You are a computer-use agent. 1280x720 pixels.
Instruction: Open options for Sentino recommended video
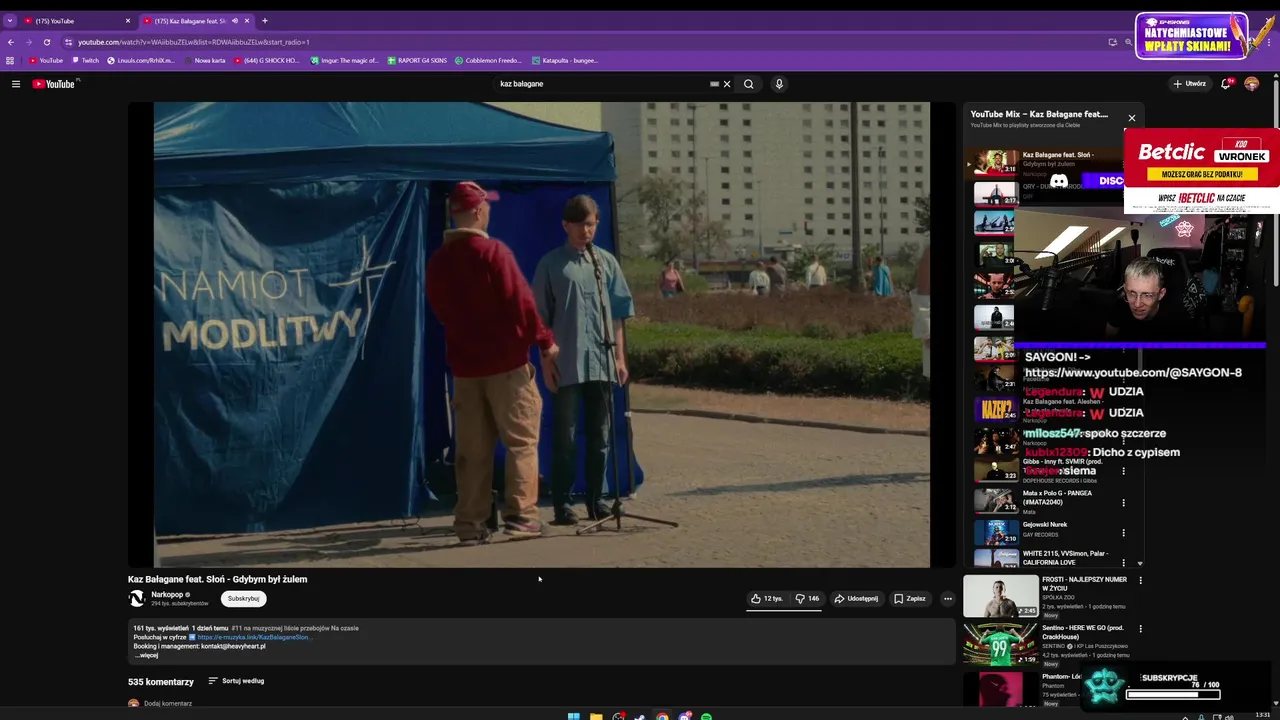pos(1140,629)
